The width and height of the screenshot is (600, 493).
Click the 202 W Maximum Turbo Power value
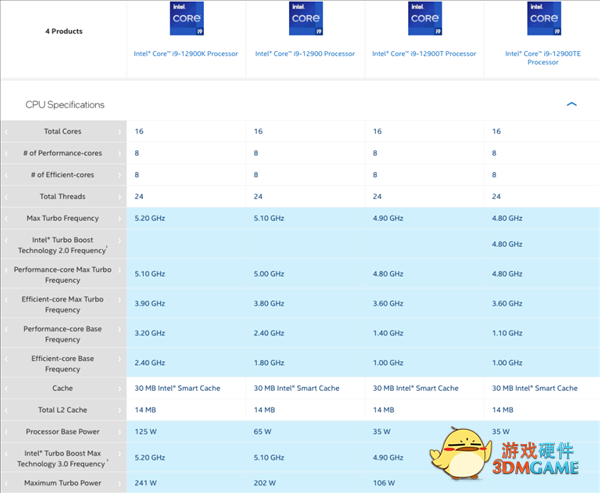point(264,483)
